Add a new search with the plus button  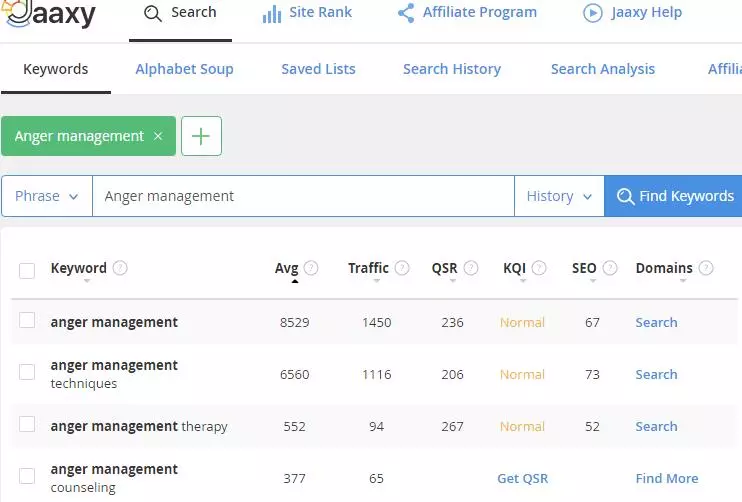pyautogui.click(x=201, y=136)
